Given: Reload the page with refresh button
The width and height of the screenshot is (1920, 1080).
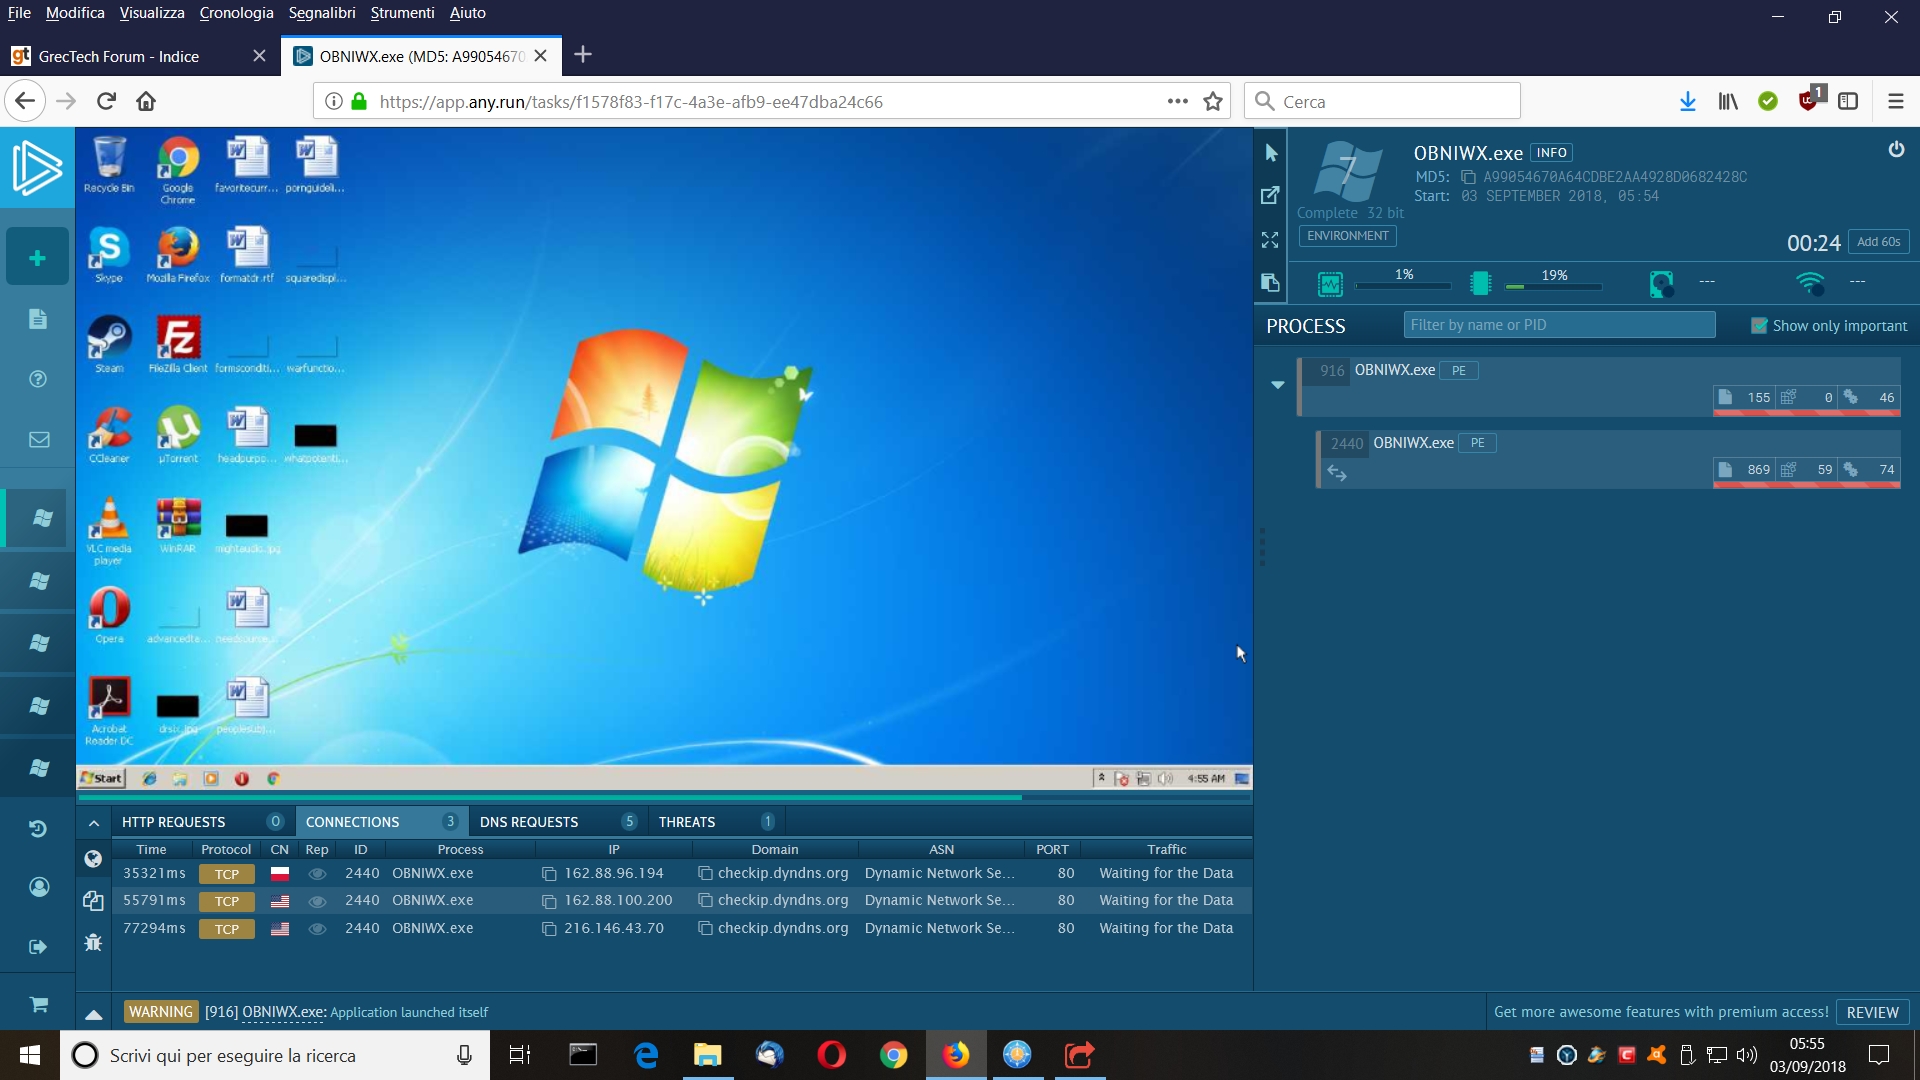Looking at the screenshot, I should [x=107, y=101].
